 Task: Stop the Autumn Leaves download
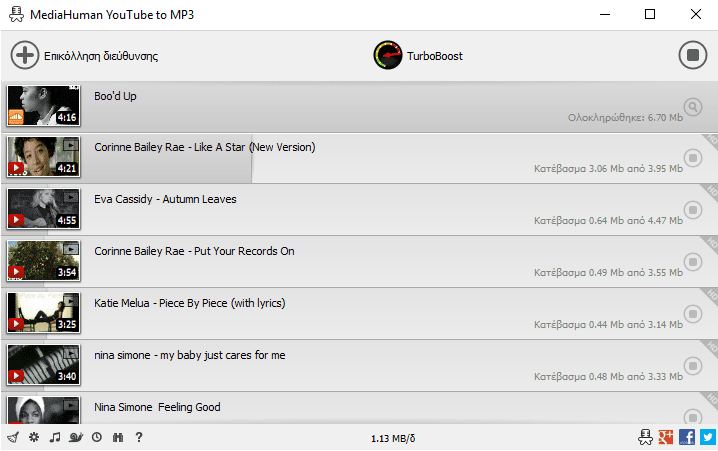[x=693, y=210]
